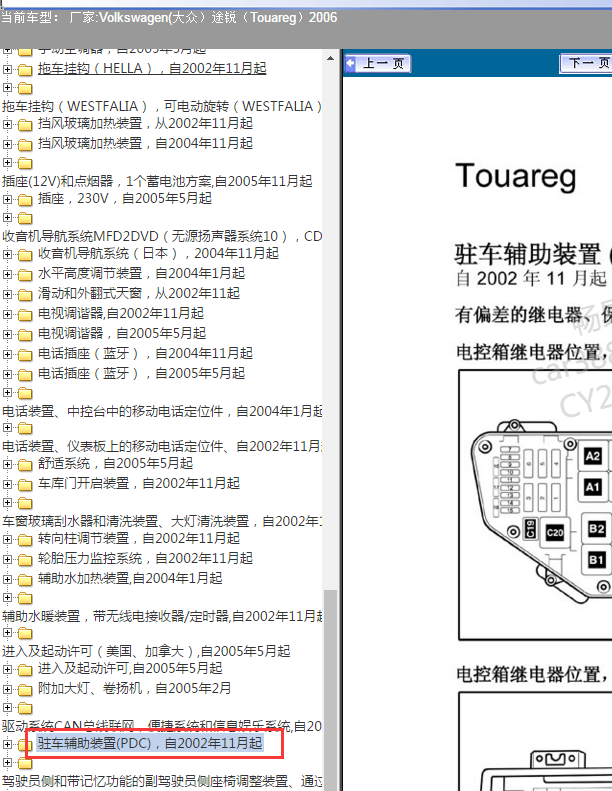
Task: Select 收音机导航系统MFD2DVD entry
Action: click(x=162, y=236)
